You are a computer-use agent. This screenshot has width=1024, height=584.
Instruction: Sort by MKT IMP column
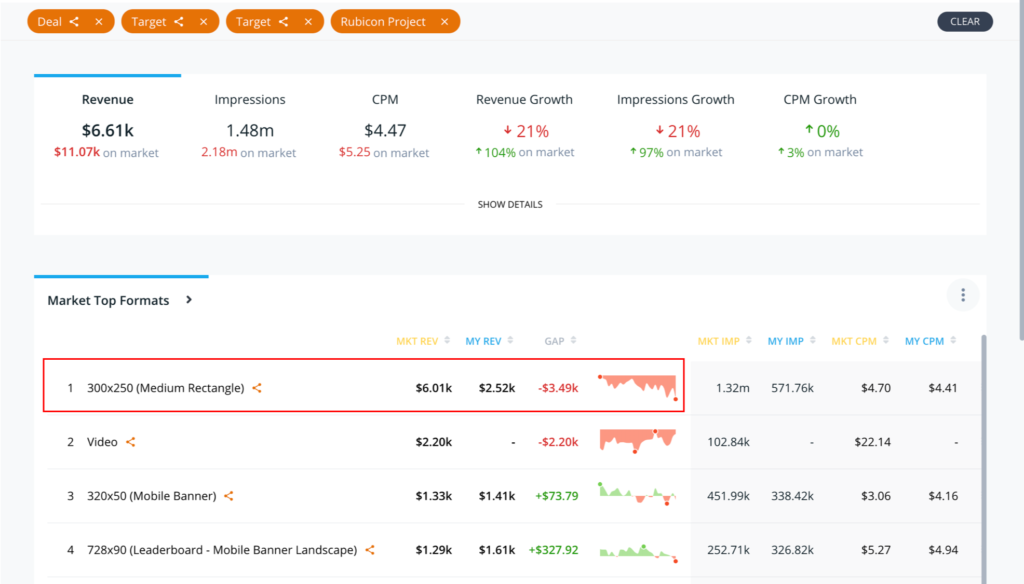[x=724, y=341]
